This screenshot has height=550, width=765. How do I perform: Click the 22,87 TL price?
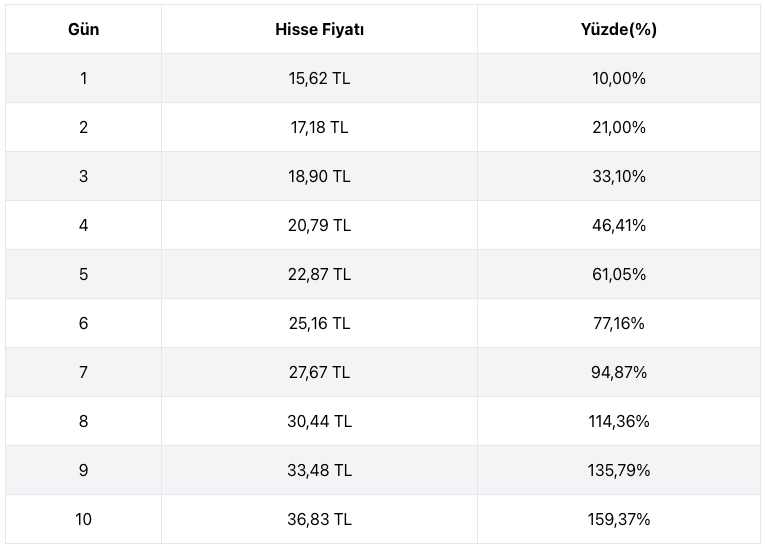(x=319, y=274)
